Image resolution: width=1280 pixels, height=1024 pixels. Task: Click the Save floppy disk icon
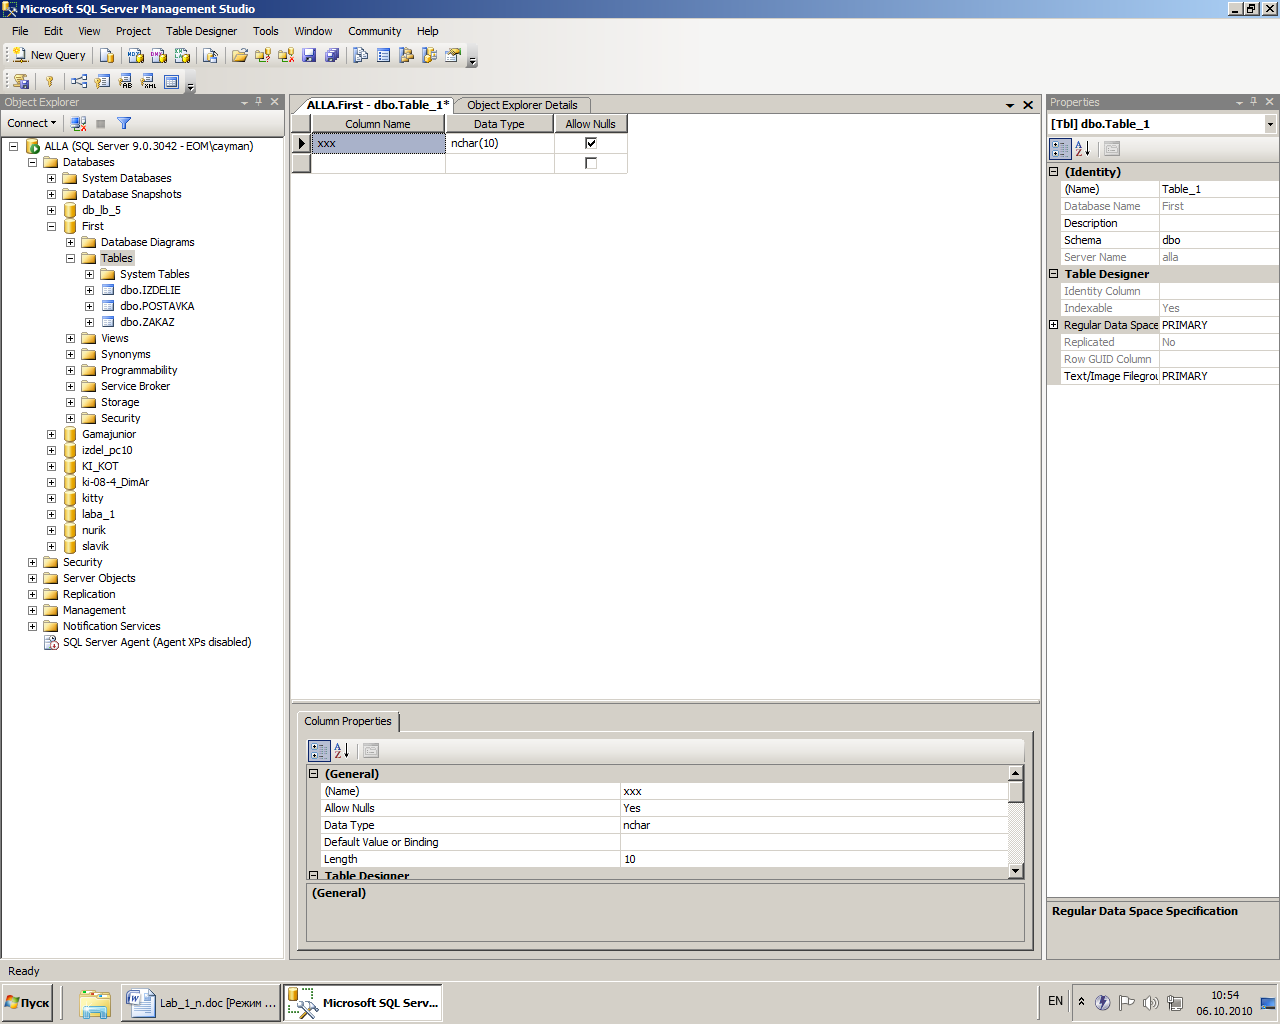(x=309, y=55)
